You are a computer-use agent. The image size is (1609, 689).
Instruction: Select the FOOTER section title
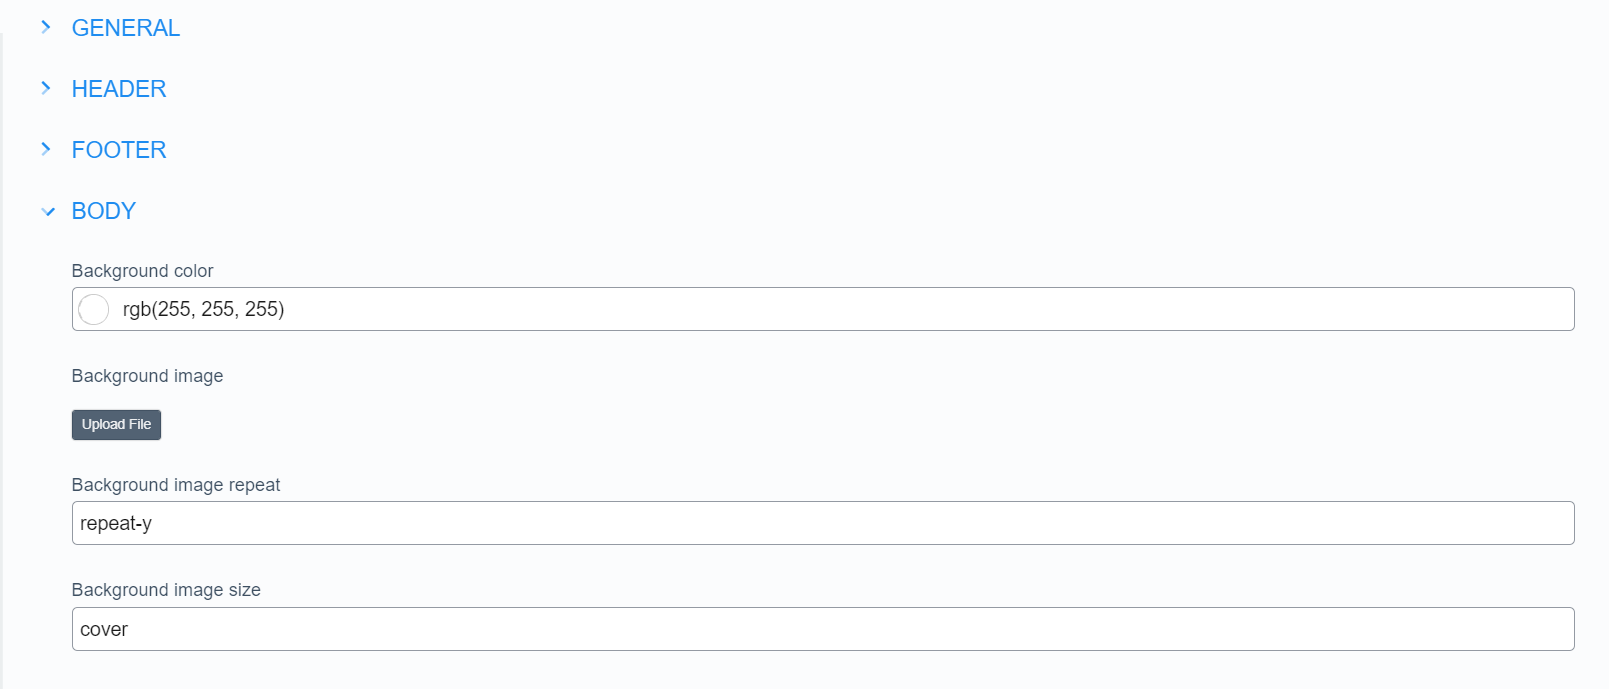(x=119, y=150)
